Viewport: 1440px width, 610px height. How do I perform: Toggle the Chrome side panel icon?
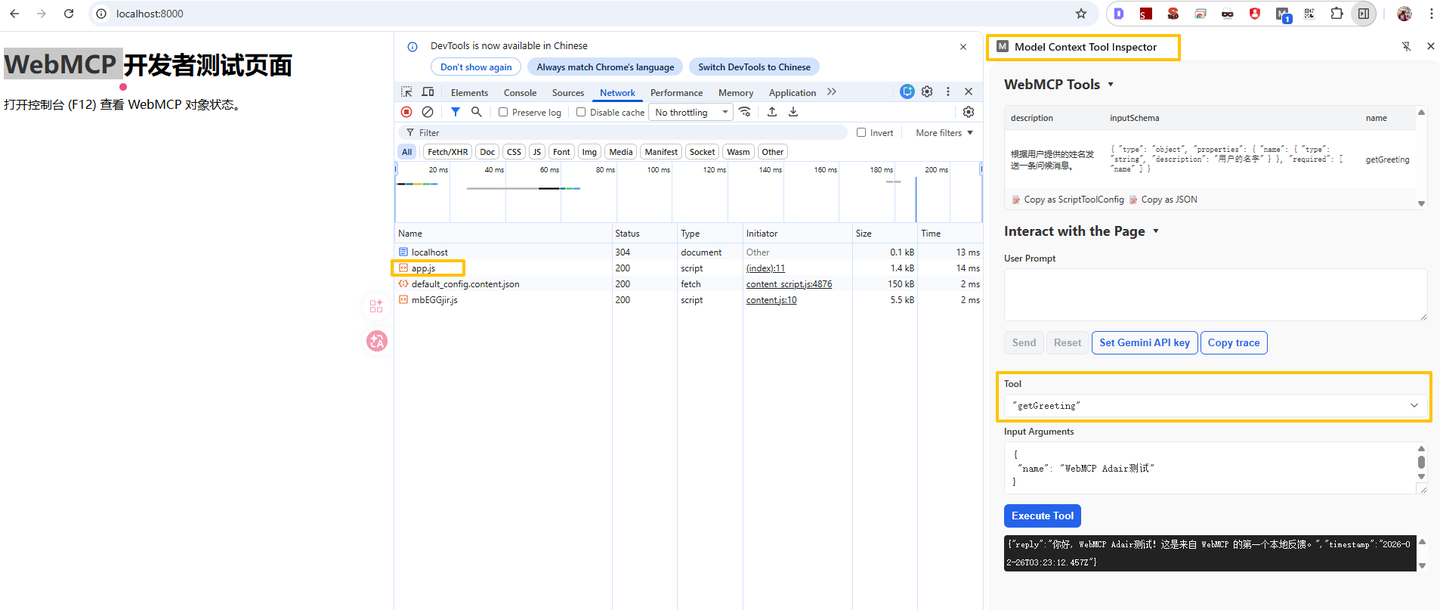click(1363, 14)
